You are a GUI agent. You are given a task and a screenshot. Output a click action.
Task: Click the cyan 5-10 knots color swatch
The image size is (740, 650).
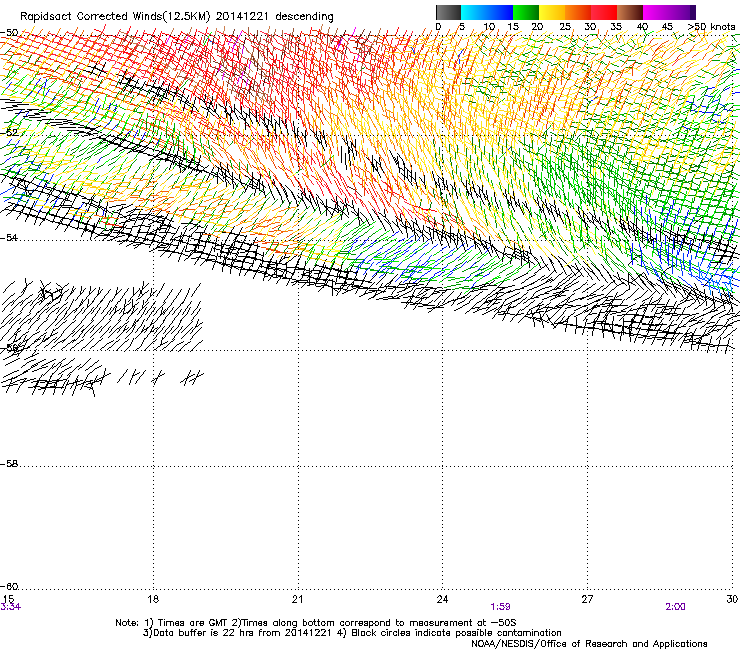point(474,12)
